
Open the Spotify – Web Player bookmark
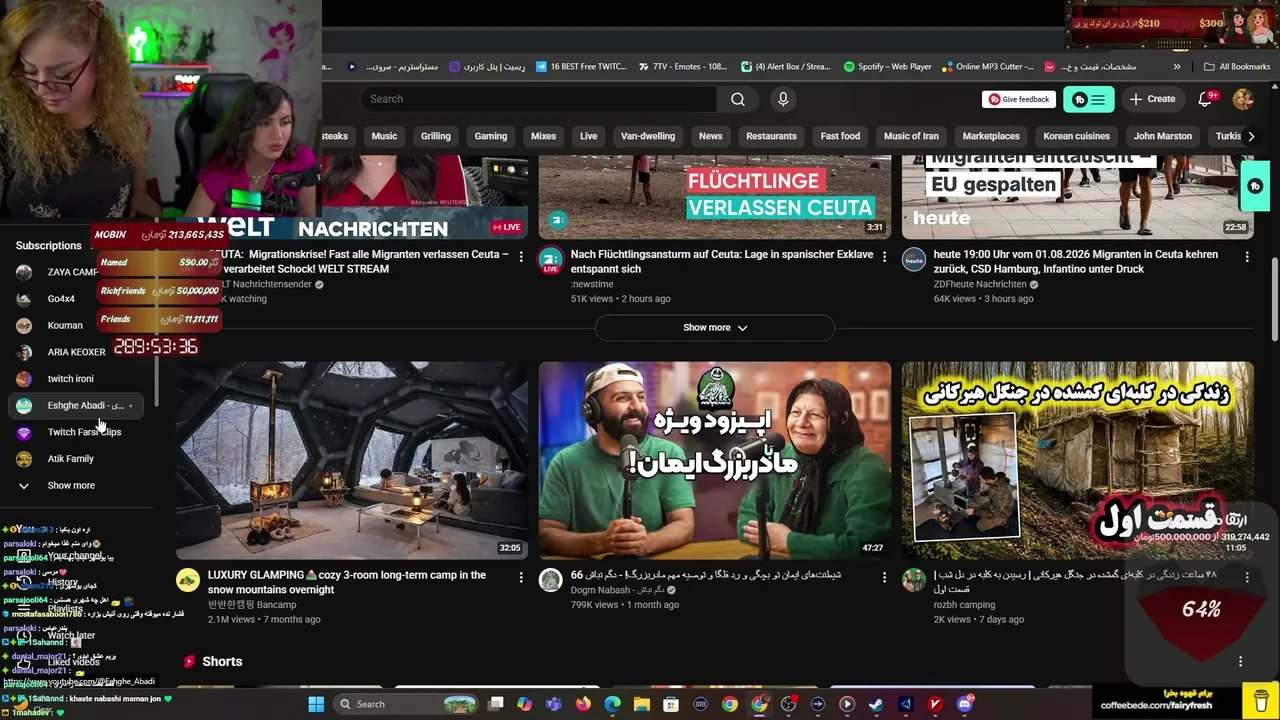pos(888,67)
